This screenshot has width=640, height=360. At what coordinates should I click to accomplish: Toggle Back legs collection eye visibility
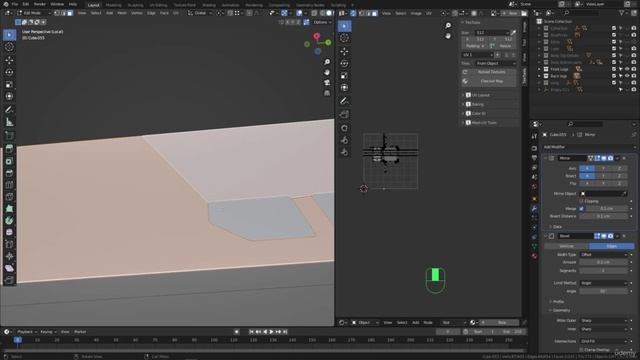point(627,76)
